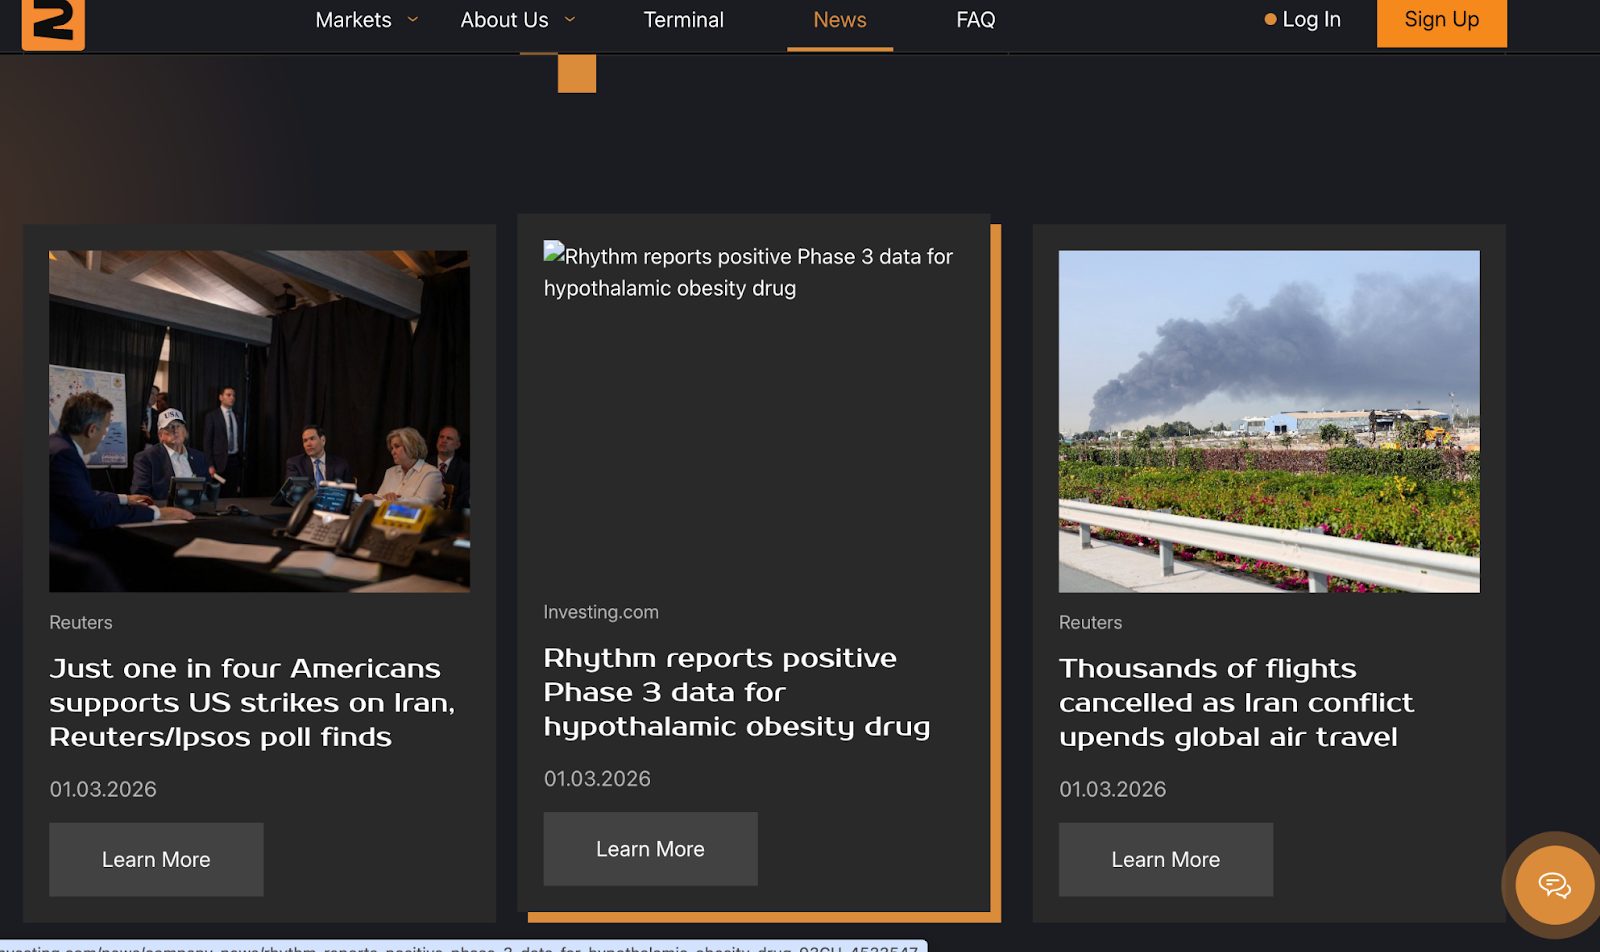Click date 01.03.2026 on Americans poll card

103,789
